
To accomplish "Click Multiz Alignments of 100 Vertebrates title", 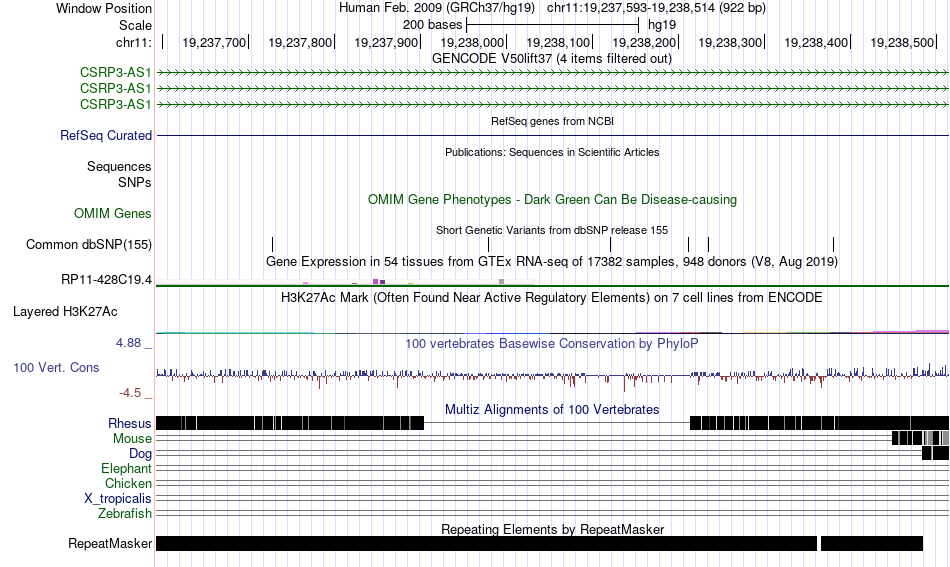I will point(552,410).
